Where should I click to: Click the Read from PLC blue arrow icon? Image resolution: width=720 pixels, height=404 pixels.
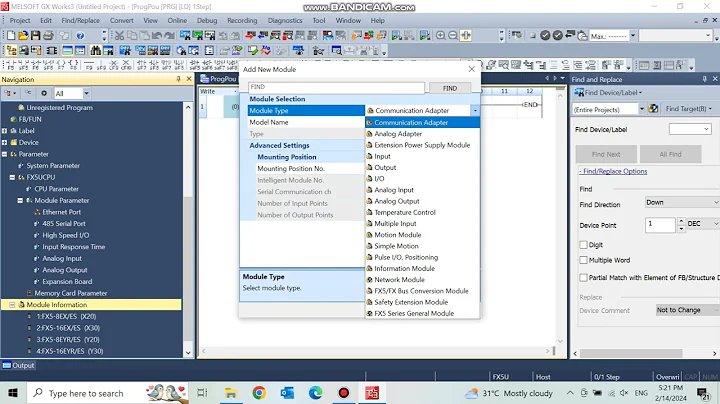[x=263, y=35]
